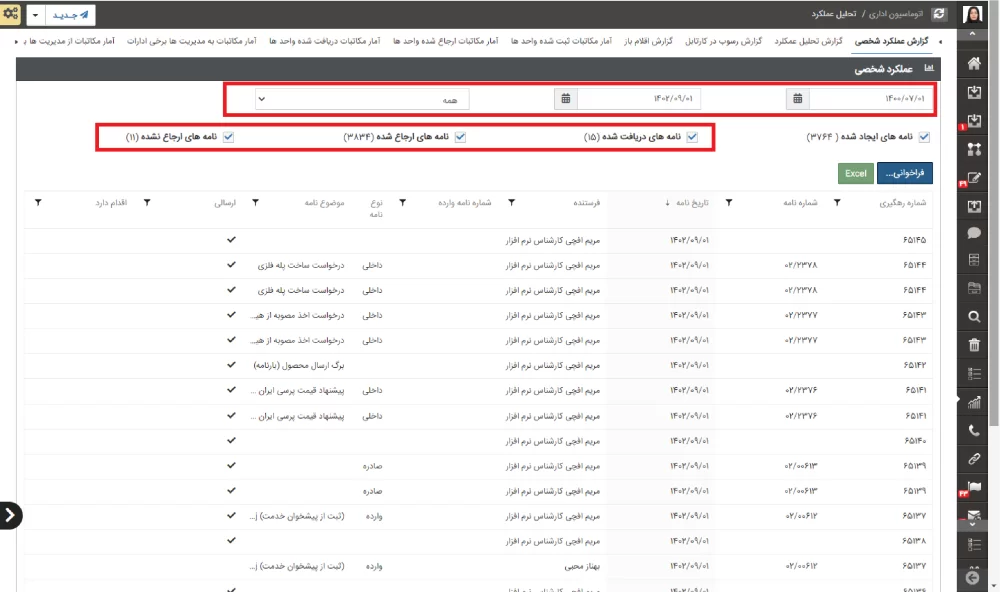The image size is (1000, 592).
Task: Export the report with Excel button
Action: pyautogui.click(x=856, y=173)
